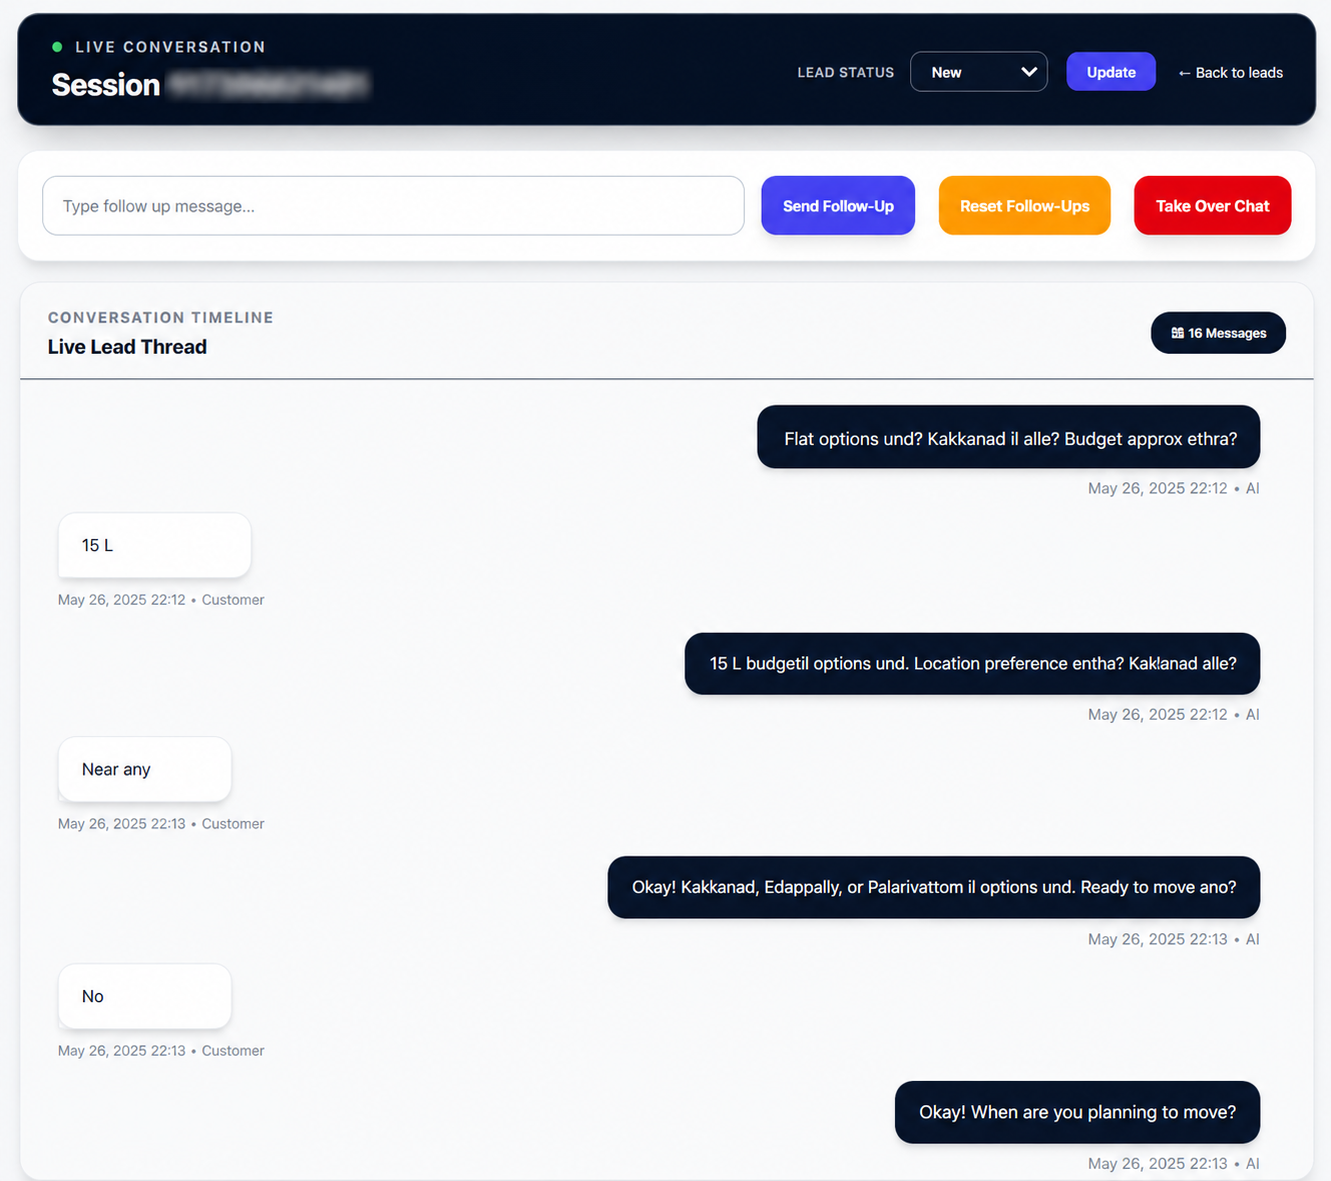Click the green live status dot

point(57,47)
